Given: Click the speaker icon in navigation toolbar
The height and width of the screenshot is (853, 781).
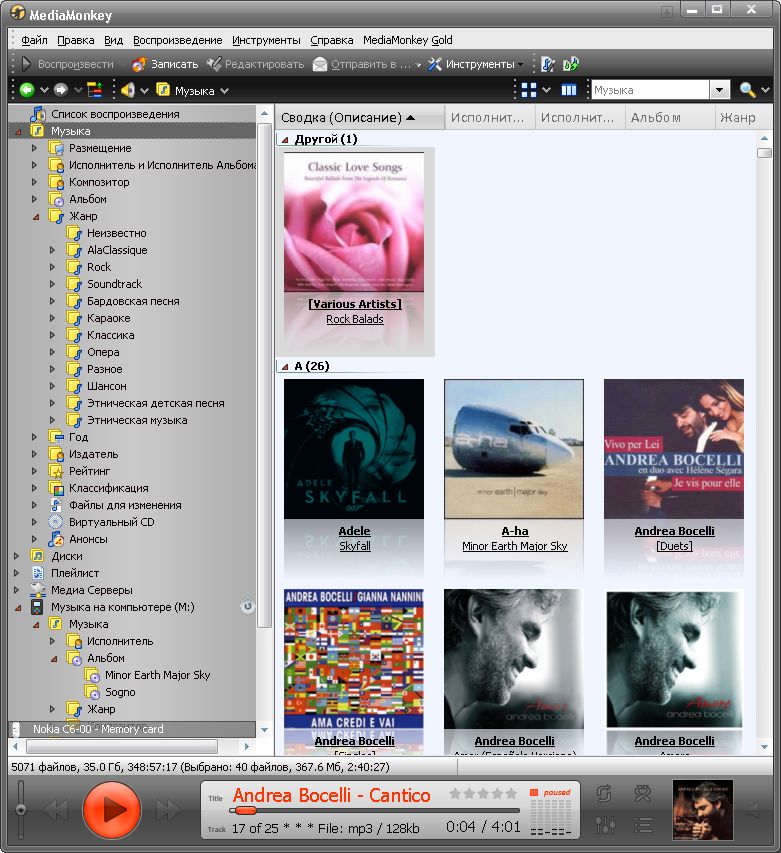Looking at the screenshot, I should 128,90.
